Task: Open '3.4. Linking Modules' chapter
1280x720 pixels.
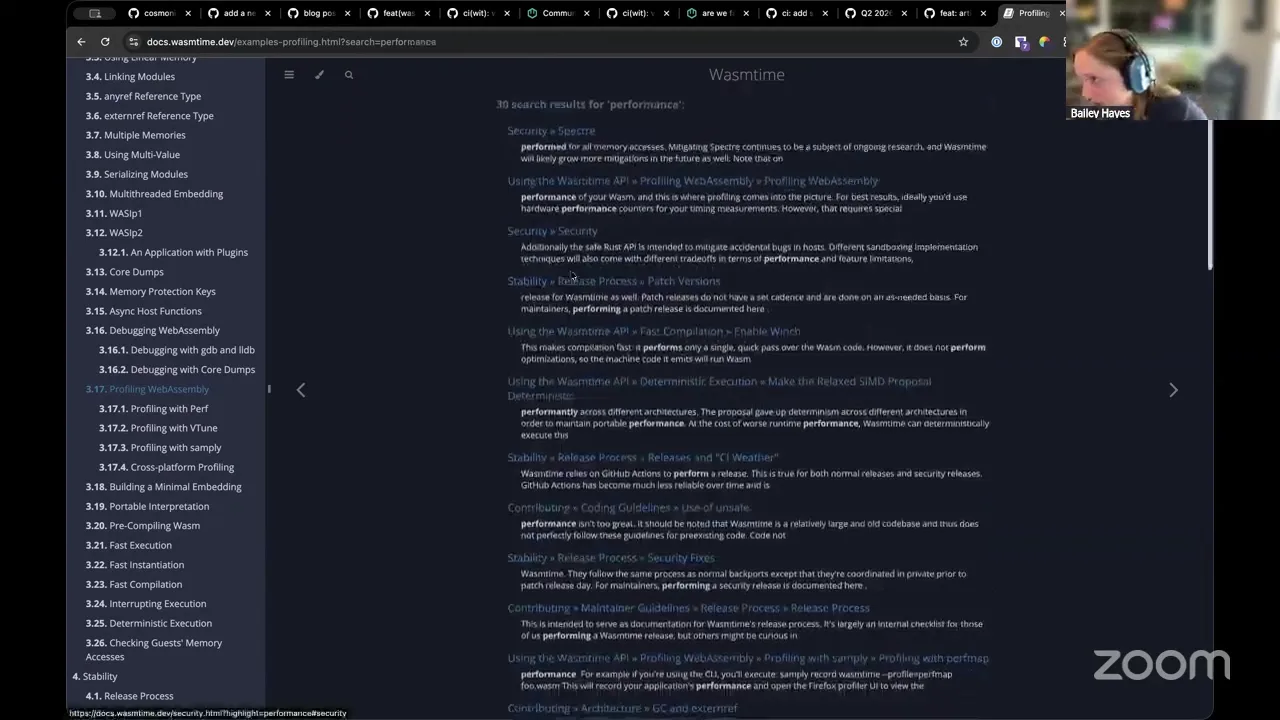Action: point(130,77)
